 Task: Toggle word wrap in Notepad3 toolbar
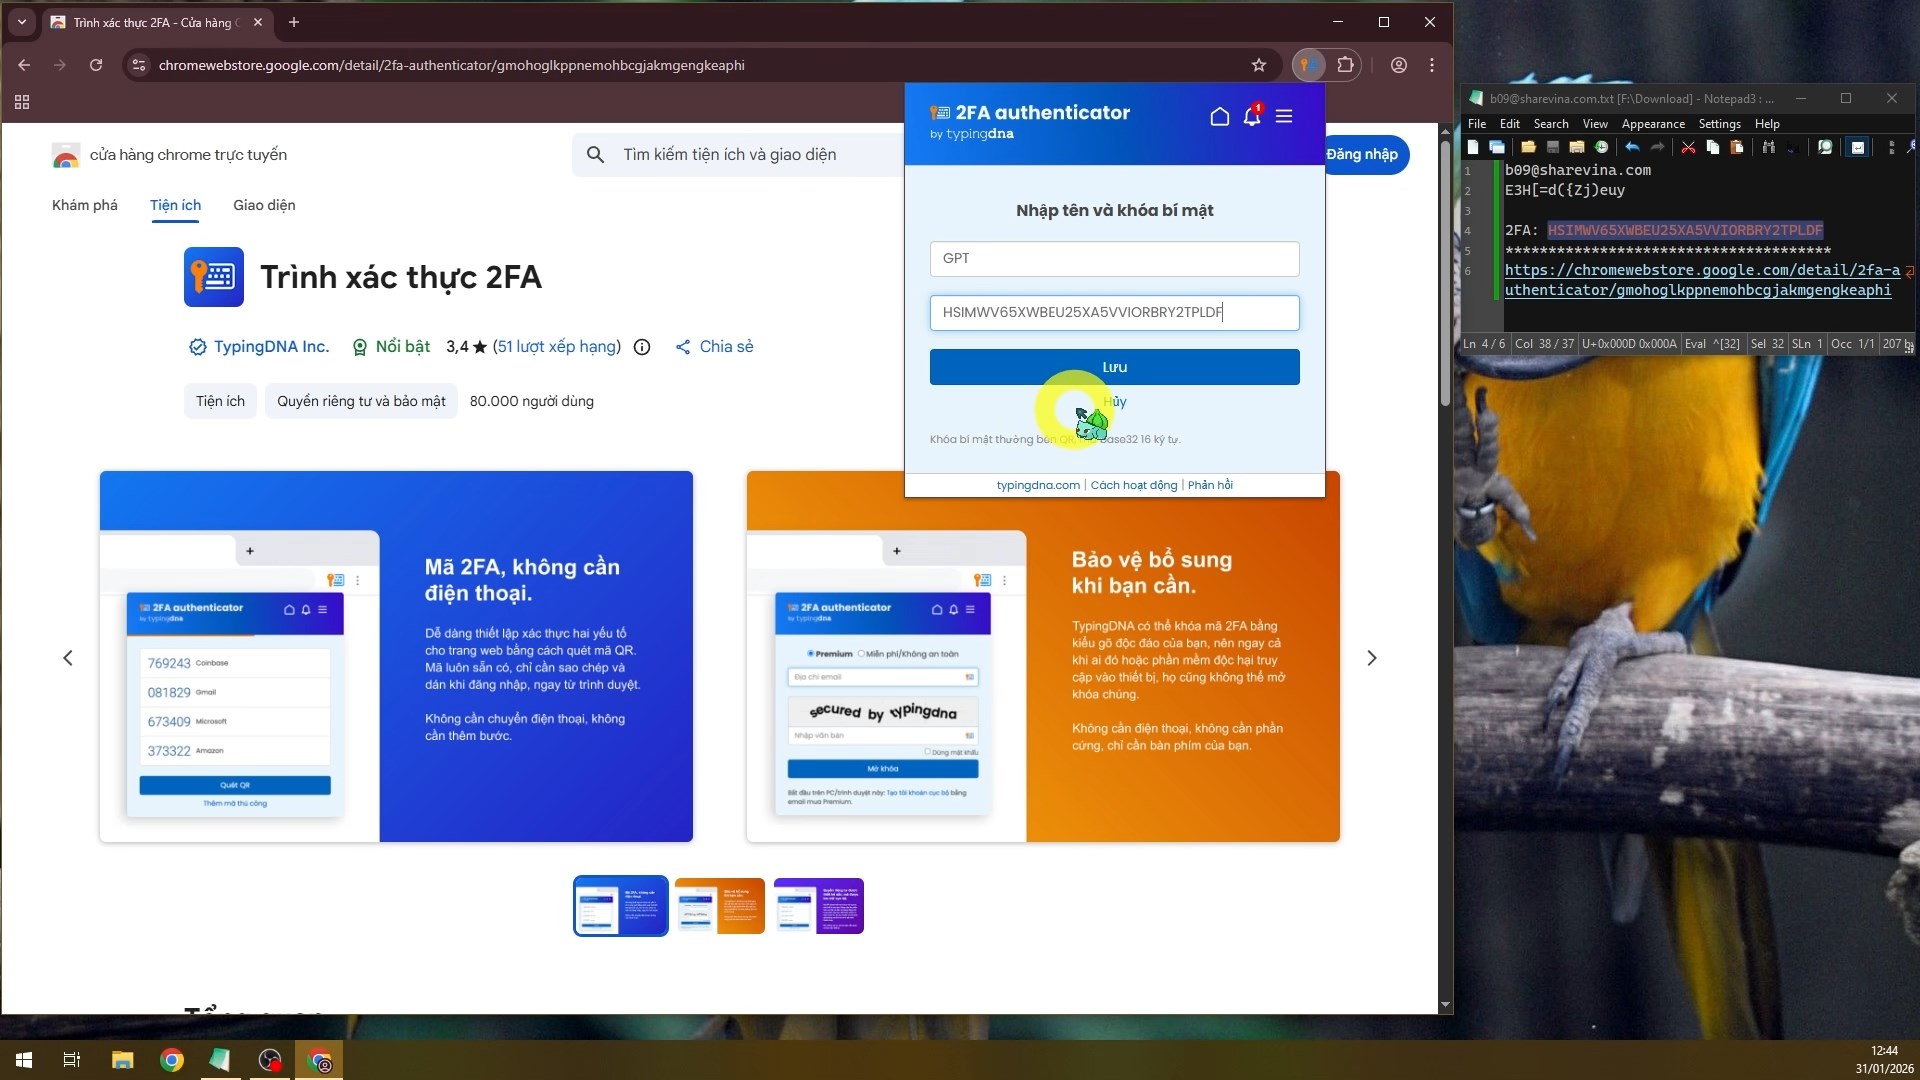[x=1857, y=147]
